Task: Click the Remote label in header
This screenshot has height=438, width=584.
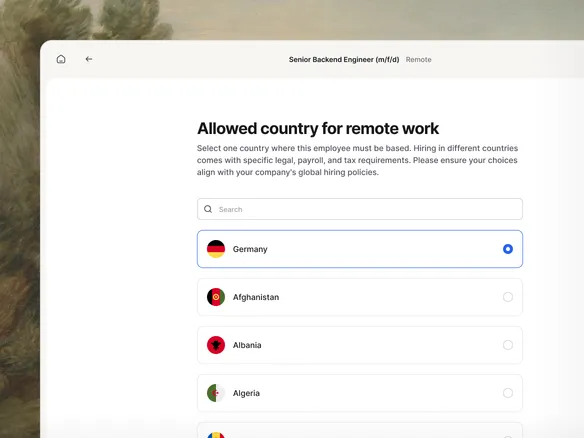Action: tap(419, 60)
